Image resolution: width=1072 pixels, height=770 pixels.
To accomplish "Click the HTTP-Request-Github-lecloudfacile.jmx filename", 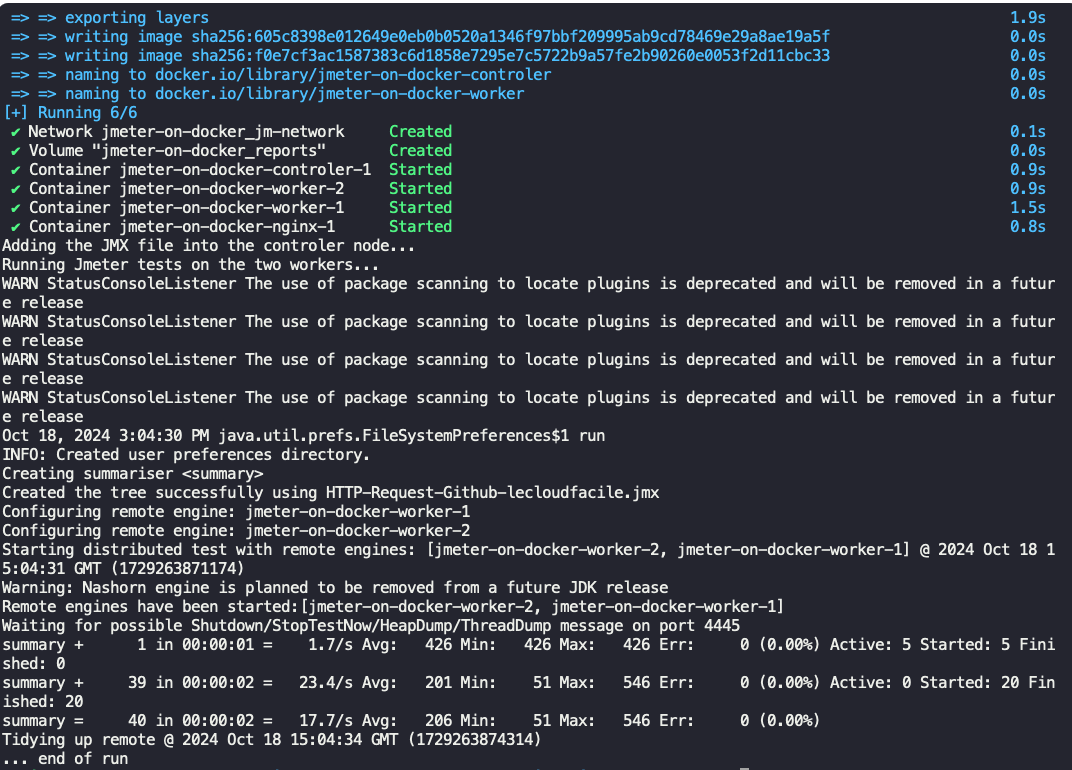I will (492, 493).
